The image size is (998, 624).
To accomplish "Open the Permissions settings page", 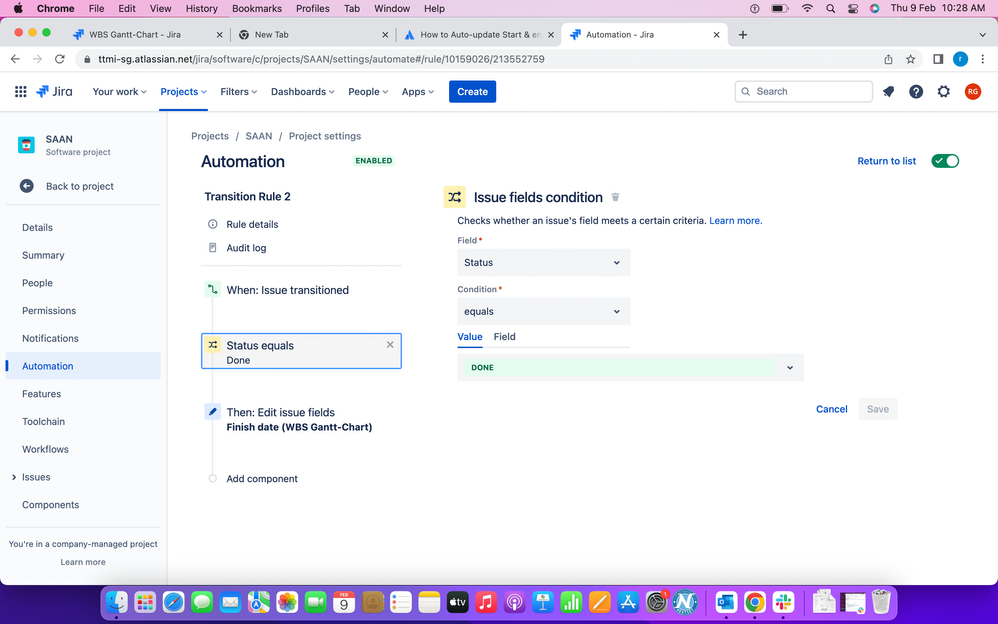I will (49, 311).
